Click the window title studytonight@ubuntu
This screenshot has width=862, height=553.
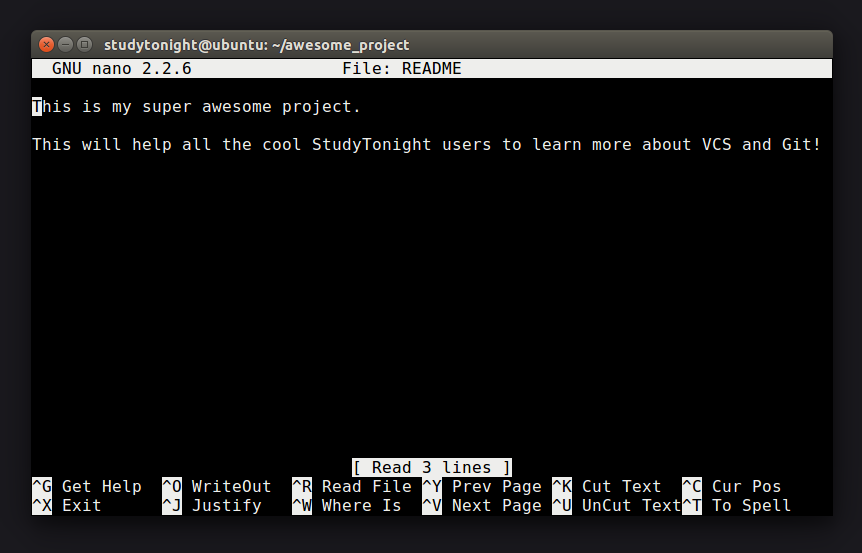point(257,45)
